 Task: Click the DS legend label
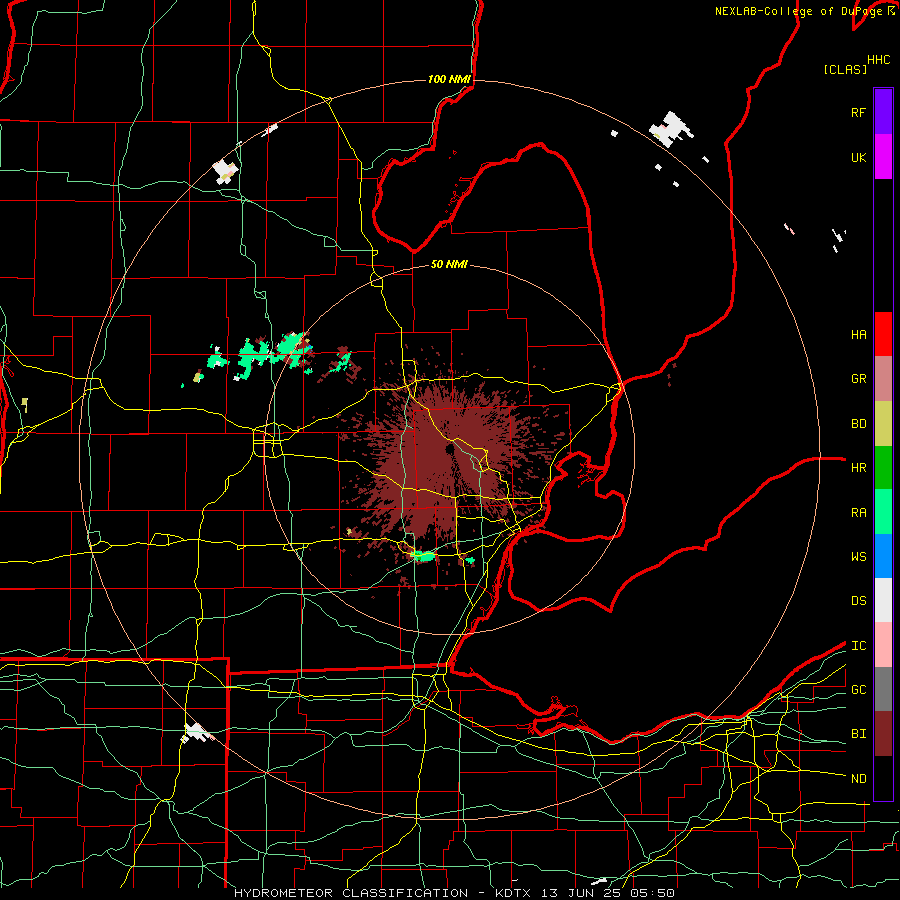click(x=858, y=601)
